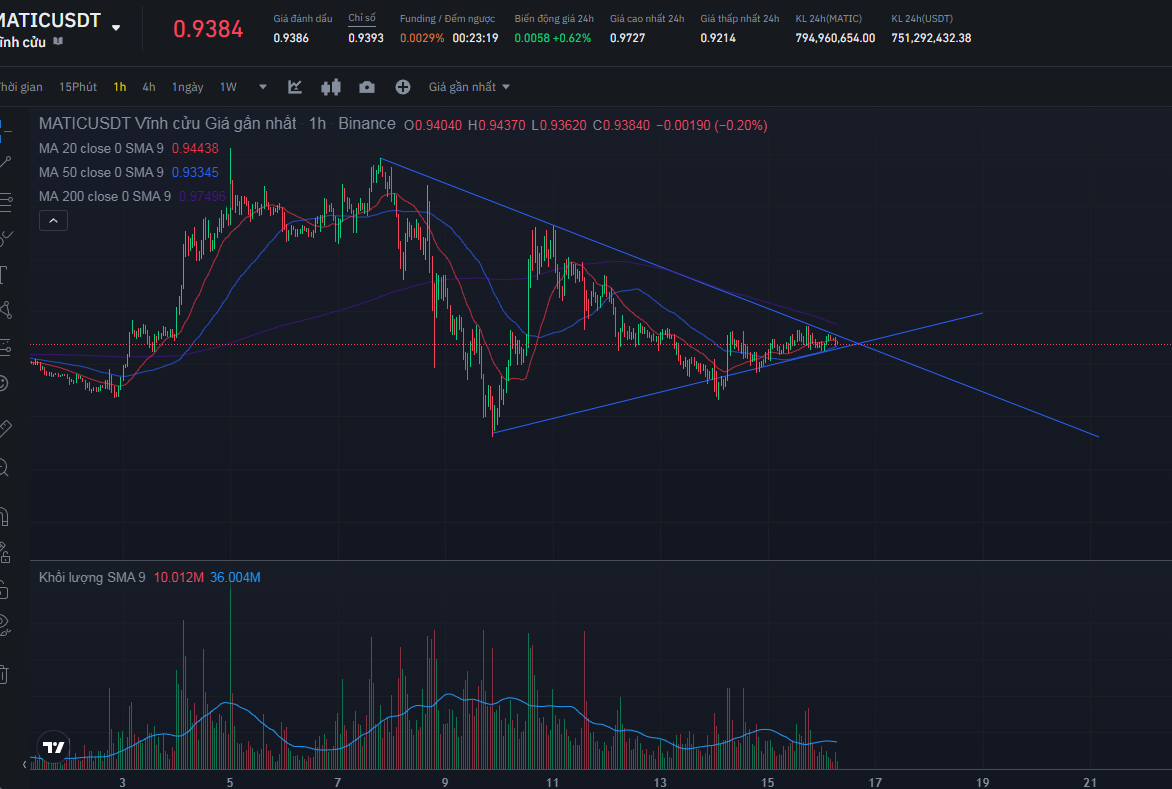Select the MA 50 close indicator legend
The image size is (1172, 789).
[101, 172]
